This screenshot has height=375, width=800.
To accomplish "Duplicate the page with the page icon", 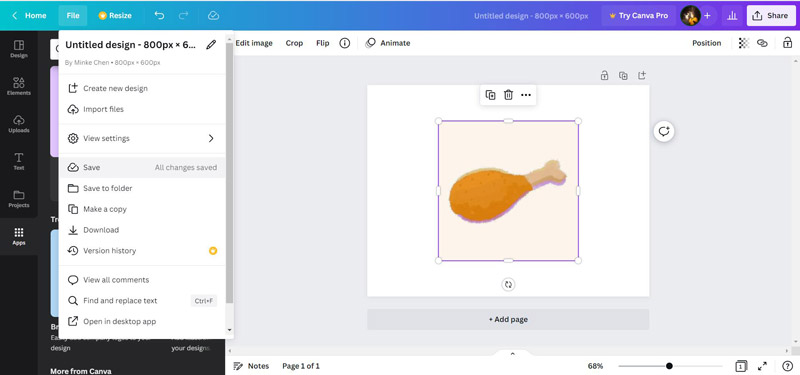I will tap(623, 76).
